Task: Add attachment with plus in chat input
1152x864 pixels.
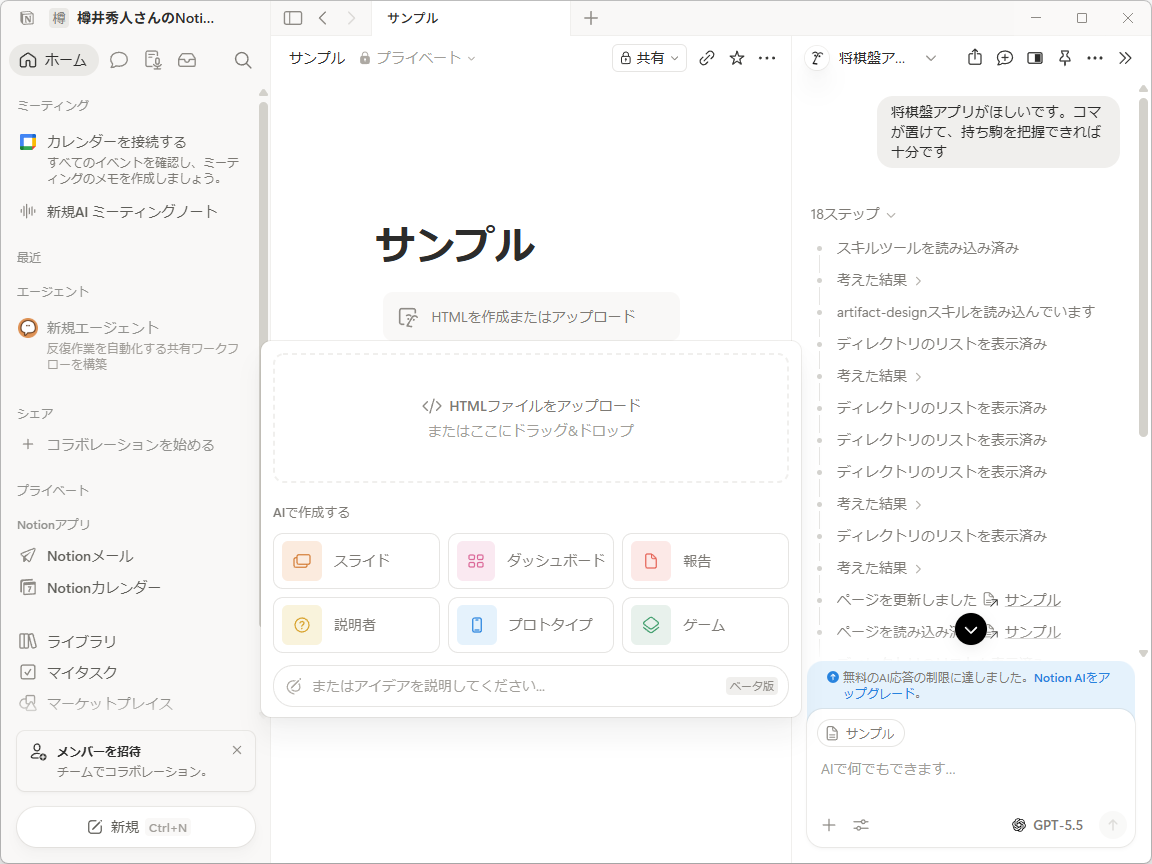Action: (x=829, y=825)
